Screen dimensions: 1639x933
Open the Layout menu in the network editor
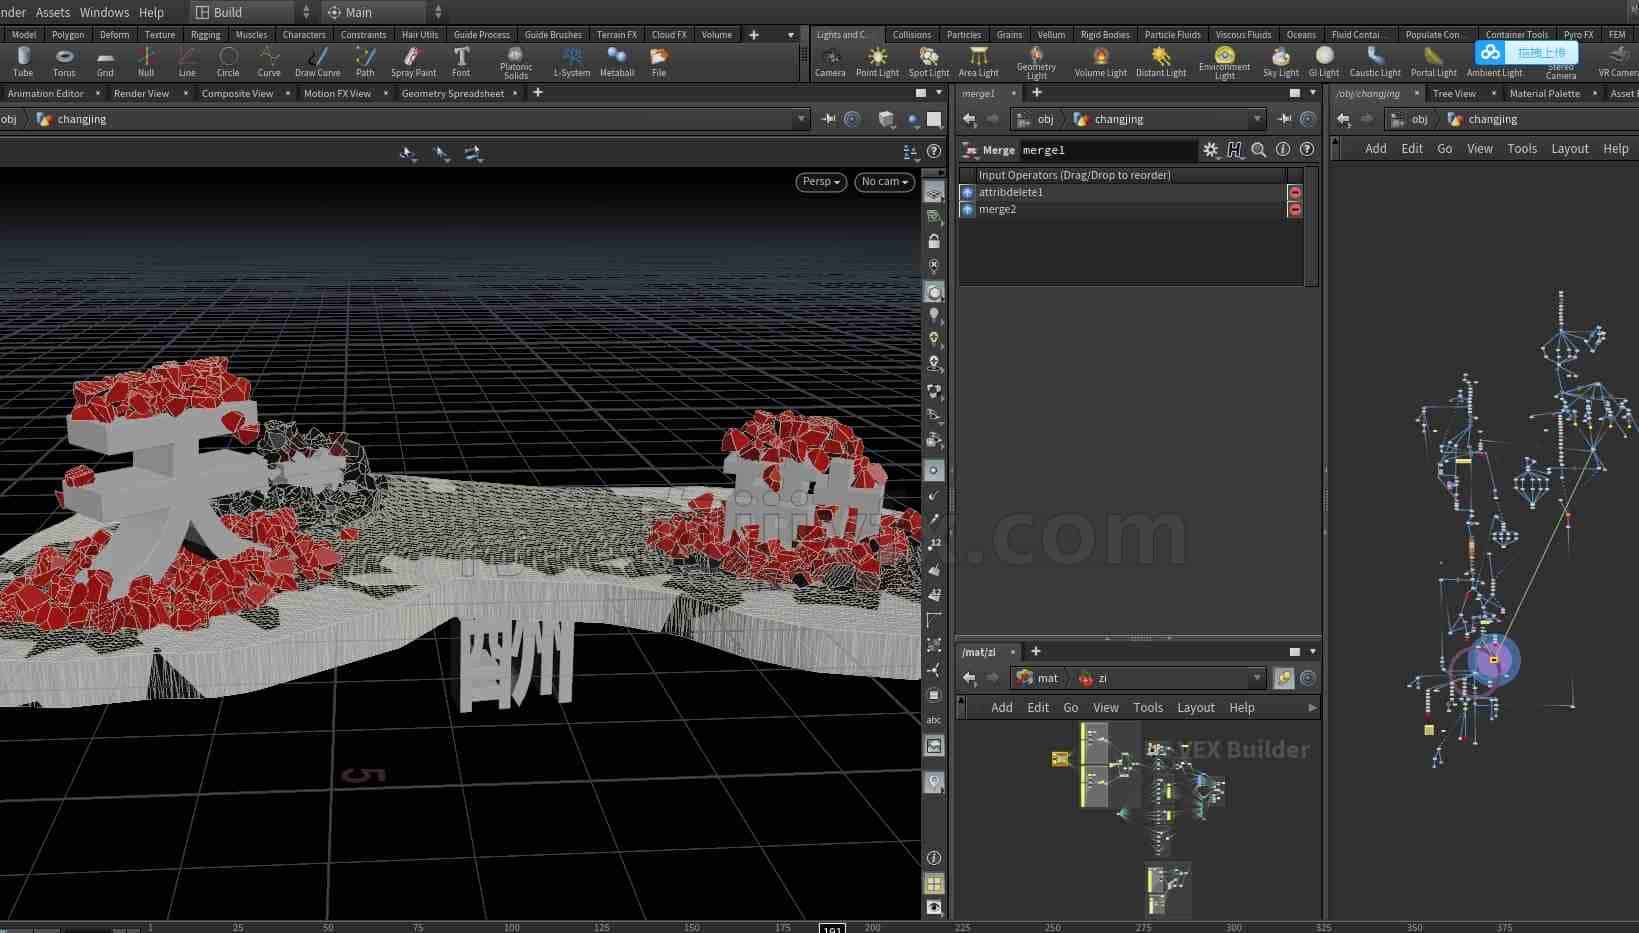point(1569,148)
